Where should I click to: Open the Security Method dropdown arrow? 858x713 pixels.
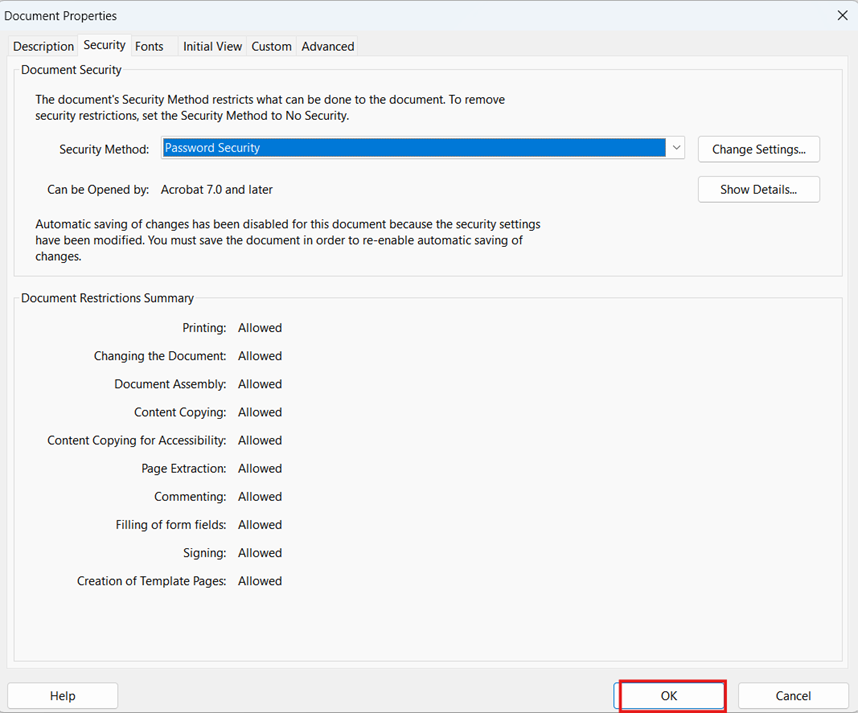[676, 148]
